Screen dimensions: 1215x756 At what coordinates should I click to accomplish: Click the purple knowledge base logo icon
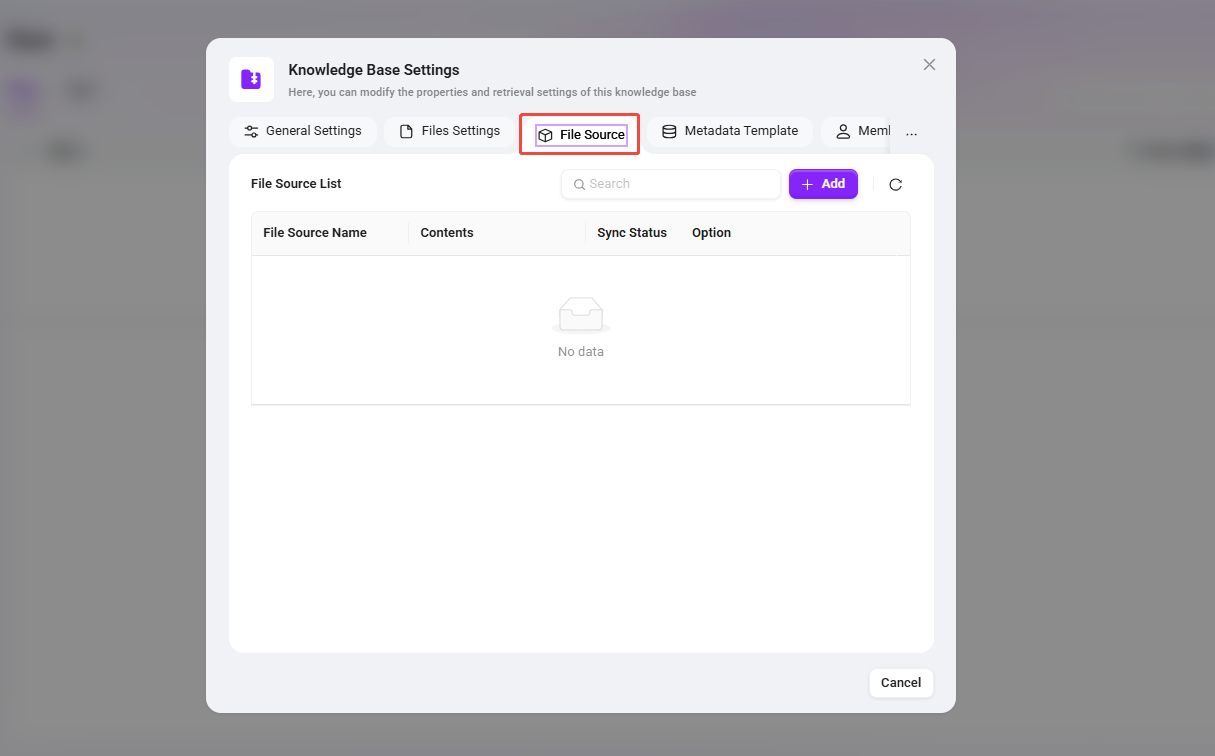[251, 79]
